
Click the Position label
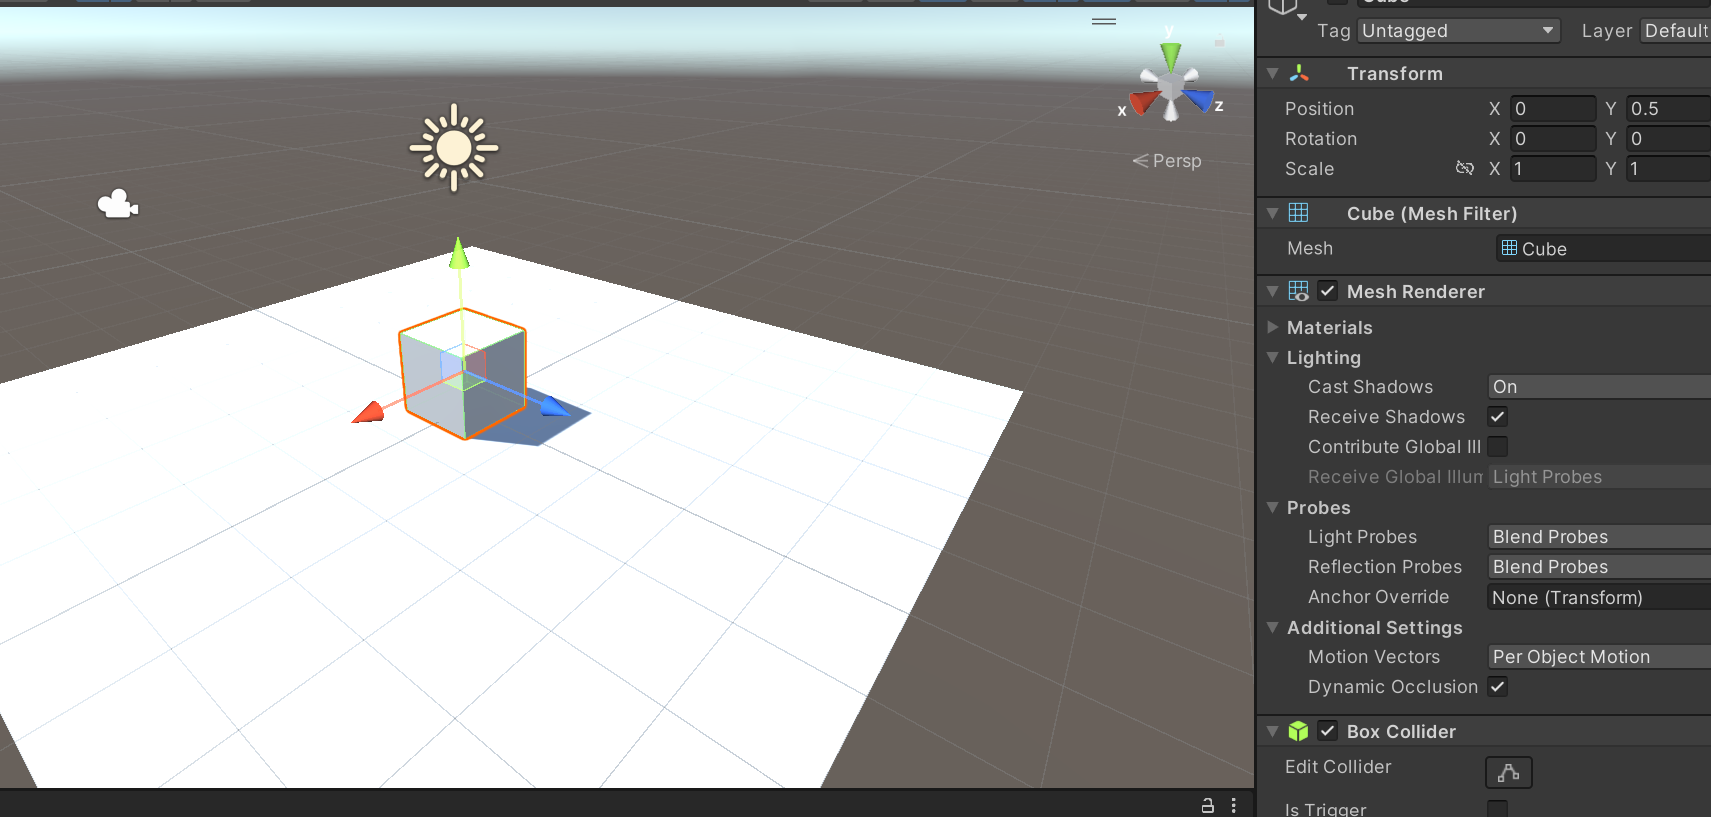pos(1319,109)
